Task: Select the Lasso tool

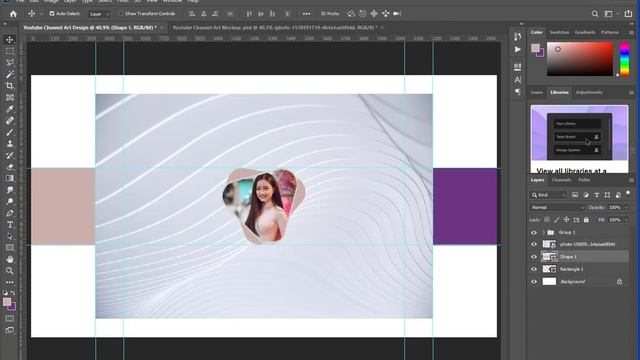Action: [10, 62]
